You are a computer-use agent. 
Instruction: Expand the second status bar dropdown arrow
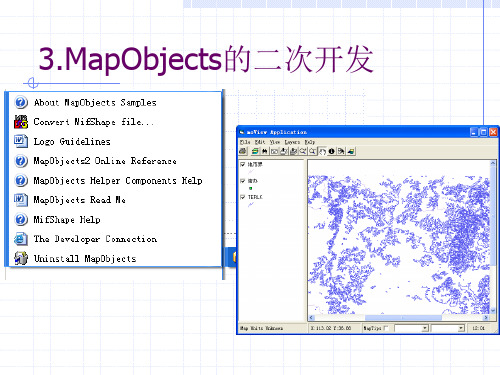point(461,328)
